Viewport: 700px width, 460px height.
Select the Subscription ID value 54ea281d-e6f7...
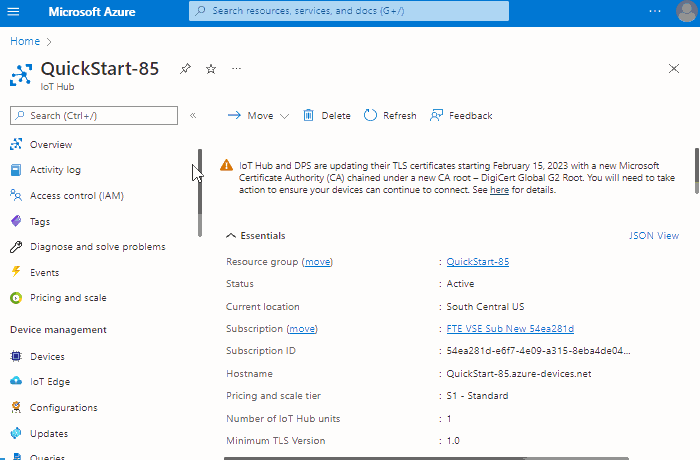538,351
